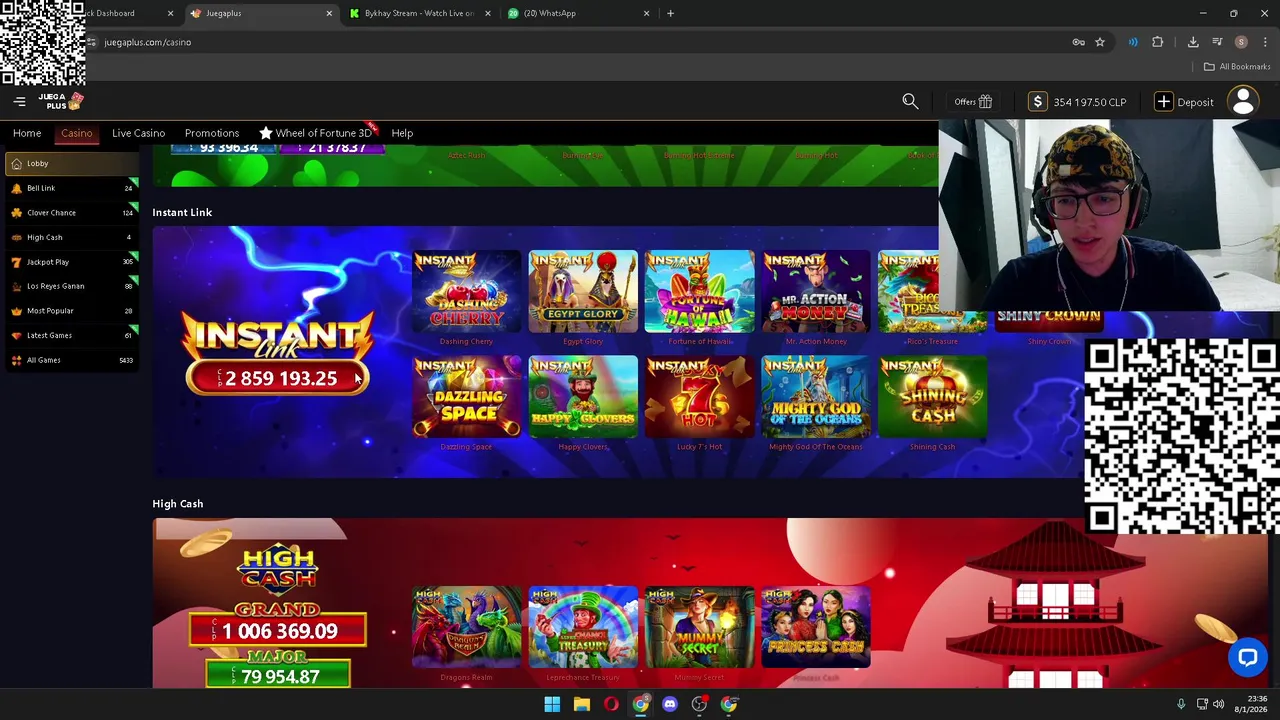Open the user profile avatar icon
This screenshot has width=1280, height=720.
[x=1243, y=101]
